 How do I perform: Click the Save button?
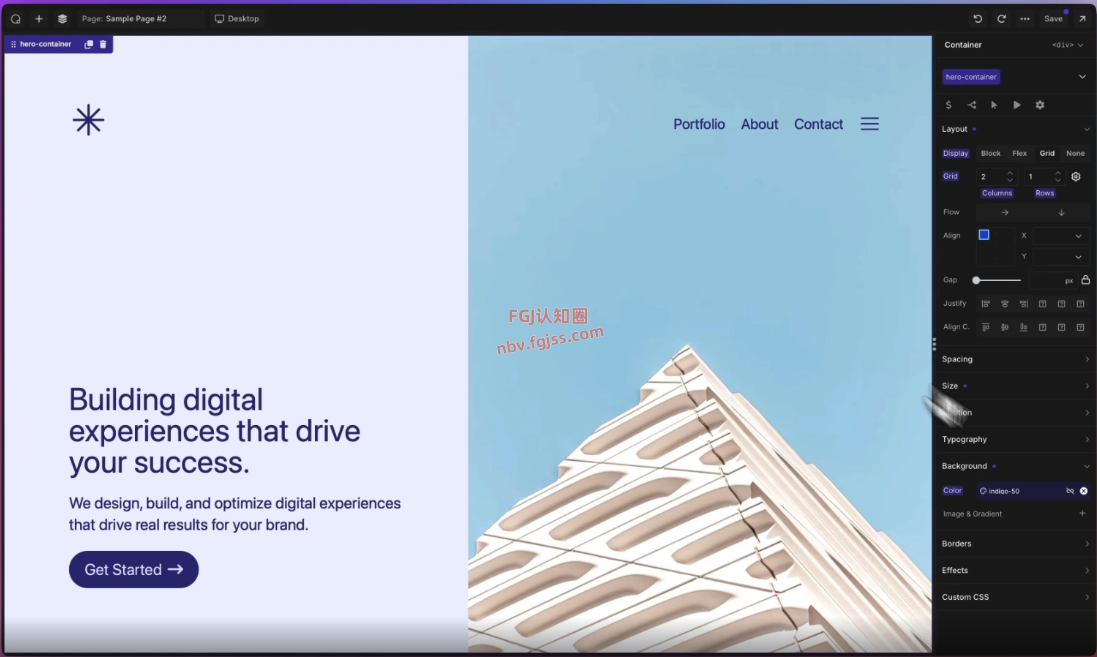tap(1053, 19)
